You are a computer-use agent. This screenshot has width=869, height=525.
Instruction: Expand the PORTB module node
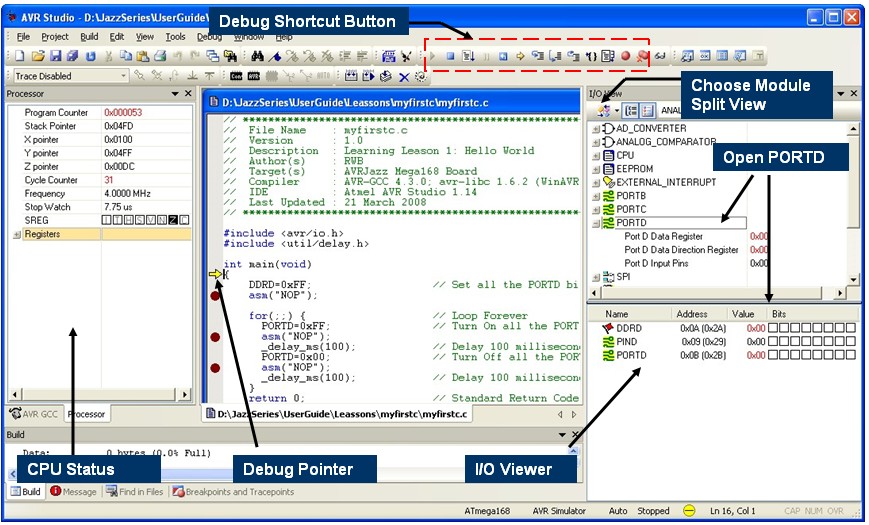point(596,196)
